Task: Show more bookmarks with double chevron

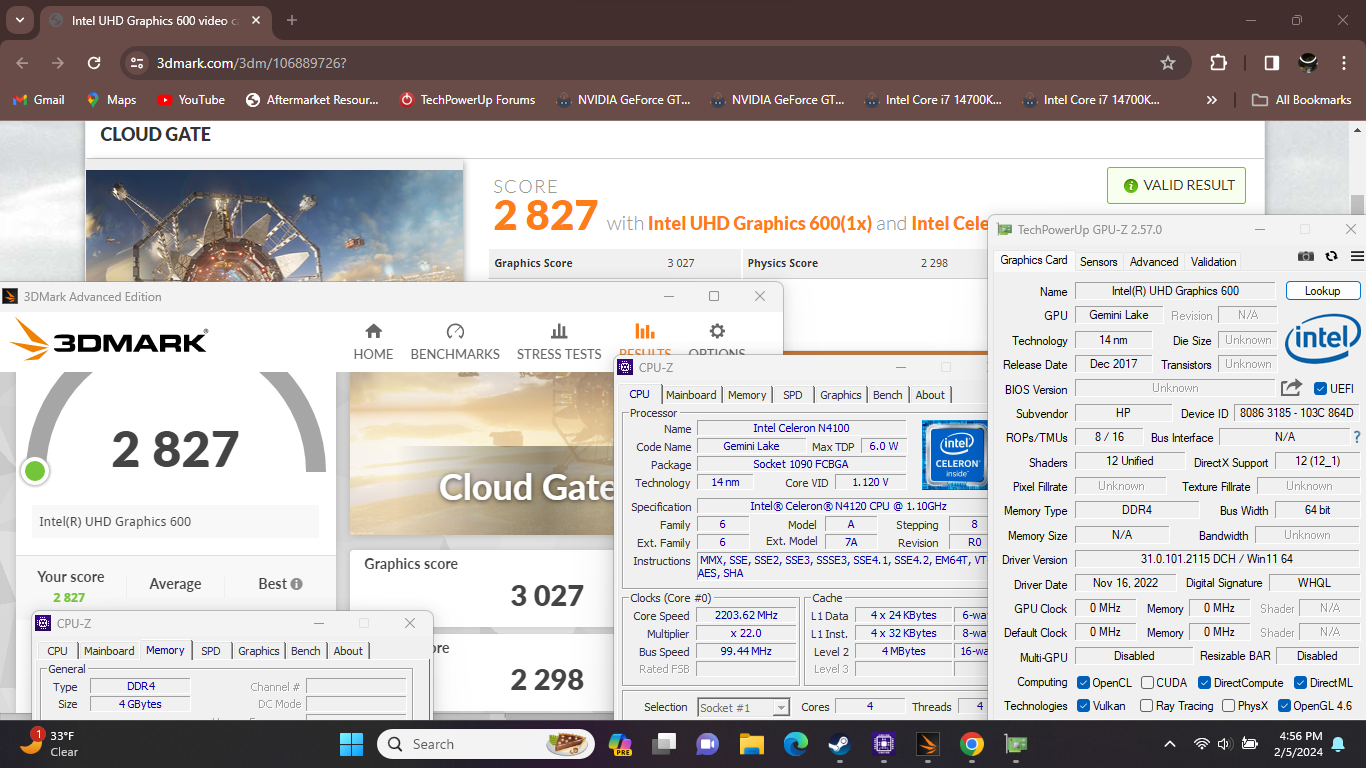Action: pyautogui.click(x=1212, y=100)
